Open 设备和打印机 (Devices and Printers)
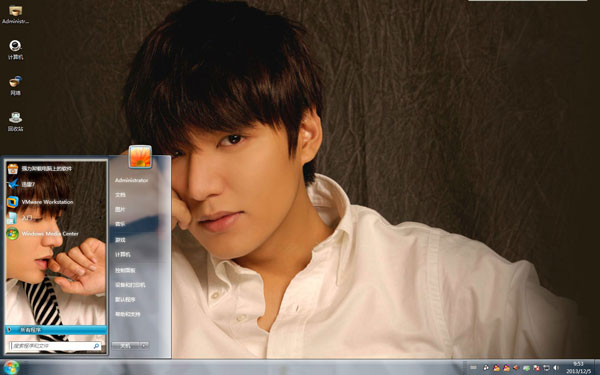Image resolution: width=600 pixels, height=375 pixels. [x=130, y=285]
